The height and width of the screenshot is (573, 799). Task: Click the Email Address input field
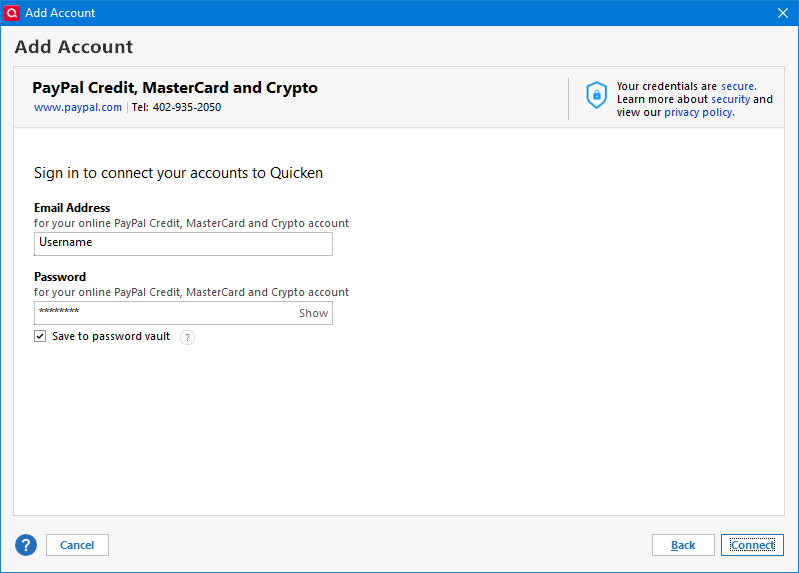(x=183, y=244)
